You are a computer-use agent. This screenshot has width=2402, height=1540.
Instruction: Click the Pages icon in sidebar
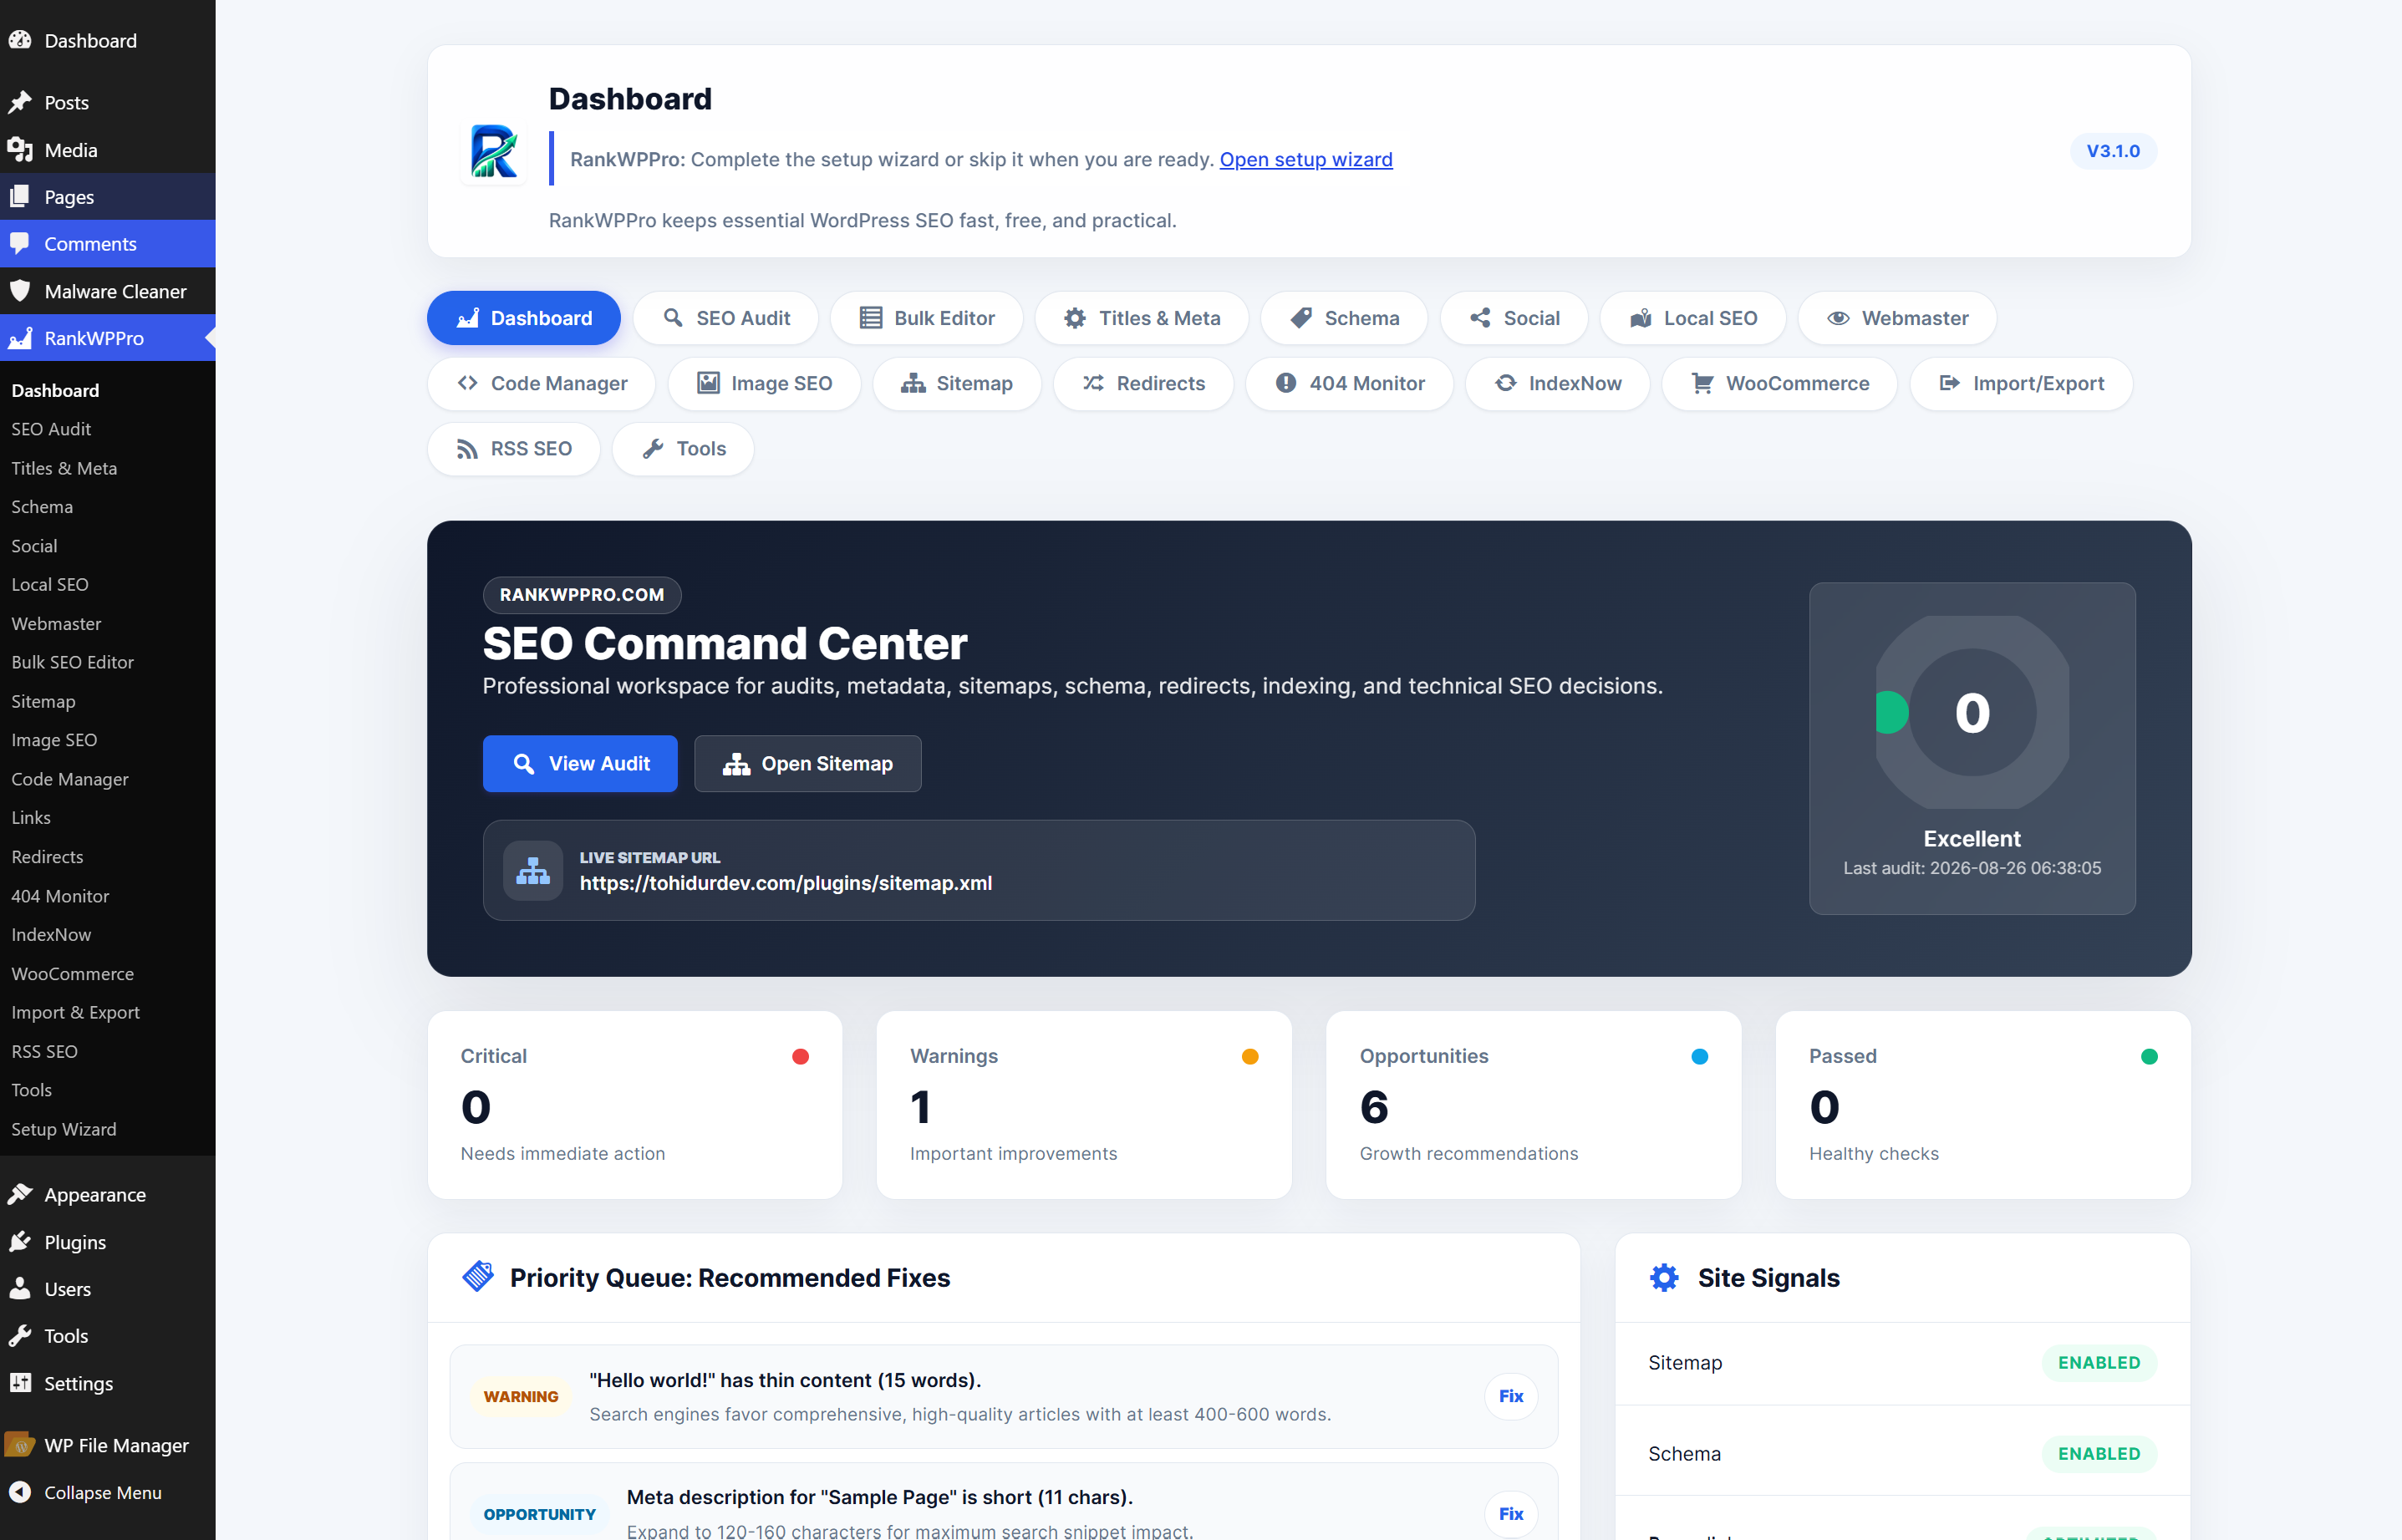click(20, 197)
